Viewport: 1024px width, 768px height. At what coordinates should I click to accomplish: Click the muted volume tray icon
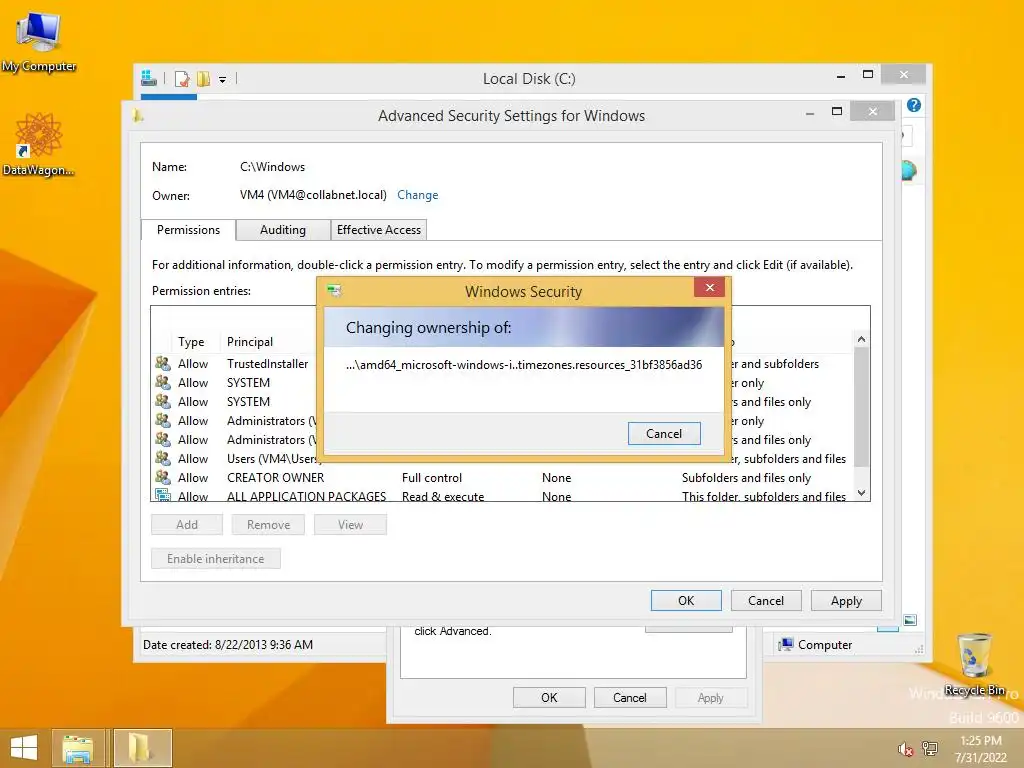coord(905,749)
